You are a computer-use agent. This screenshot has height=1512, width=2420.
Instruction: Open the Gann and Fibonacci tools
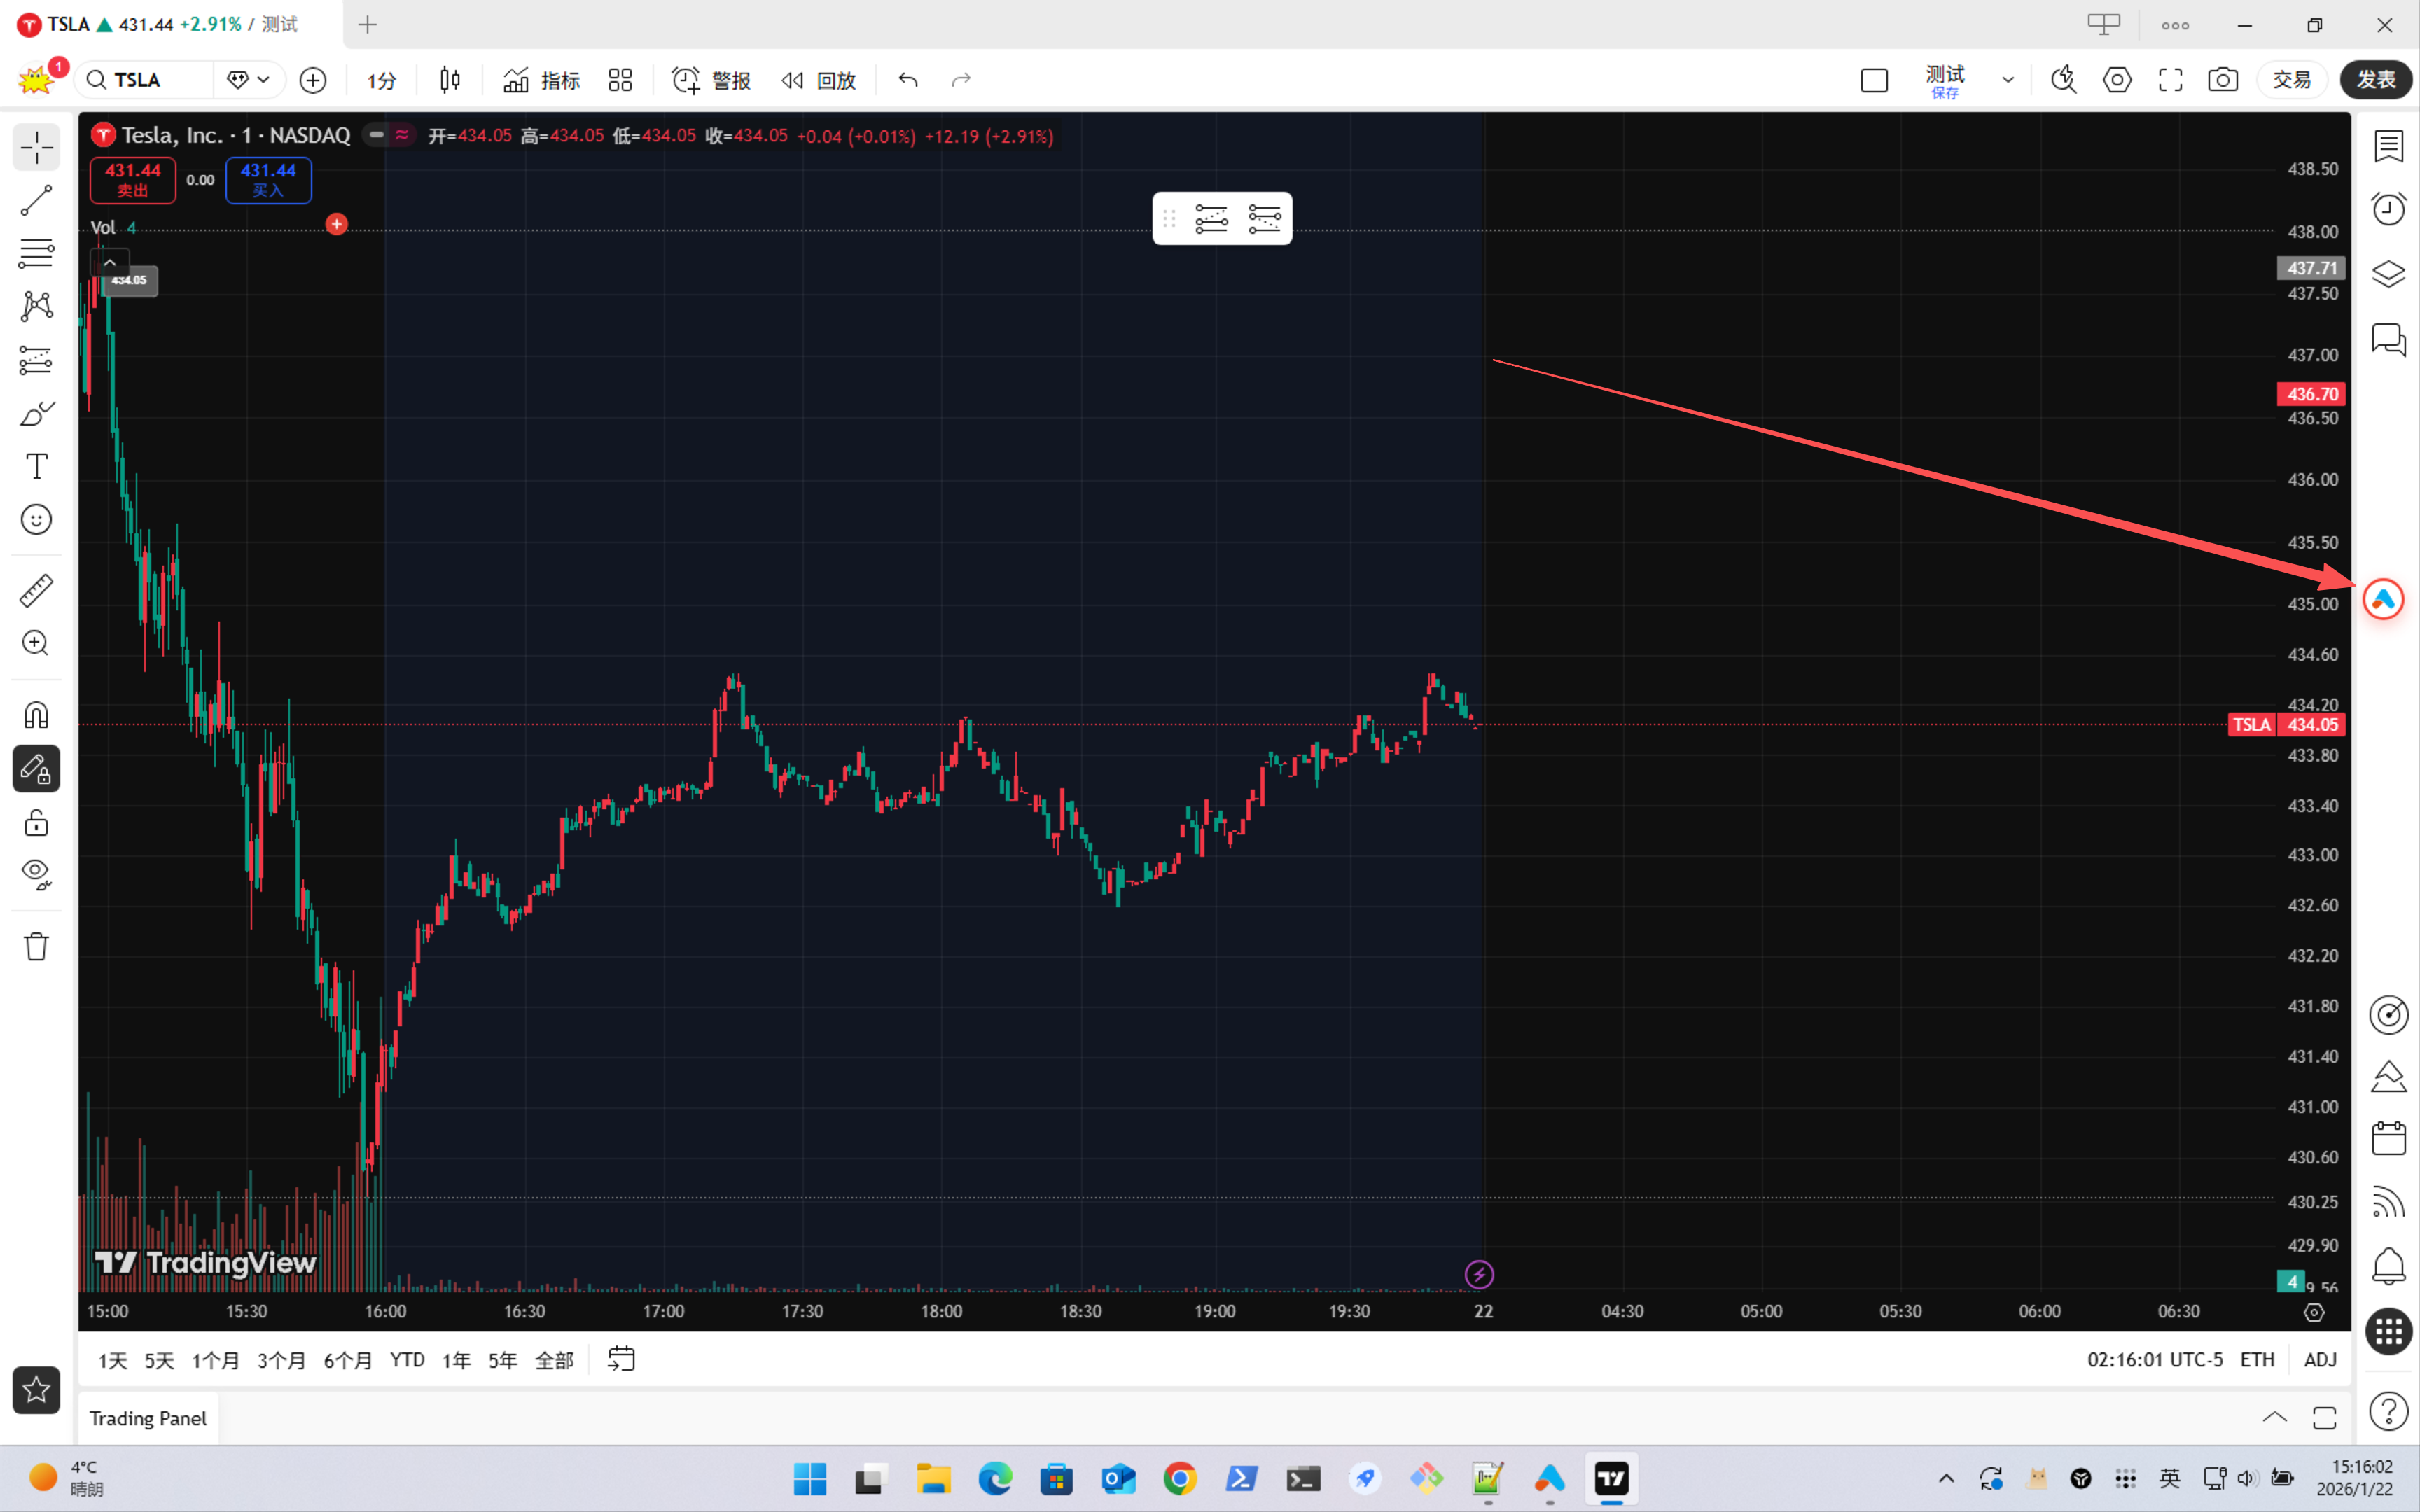click(37, 253)
